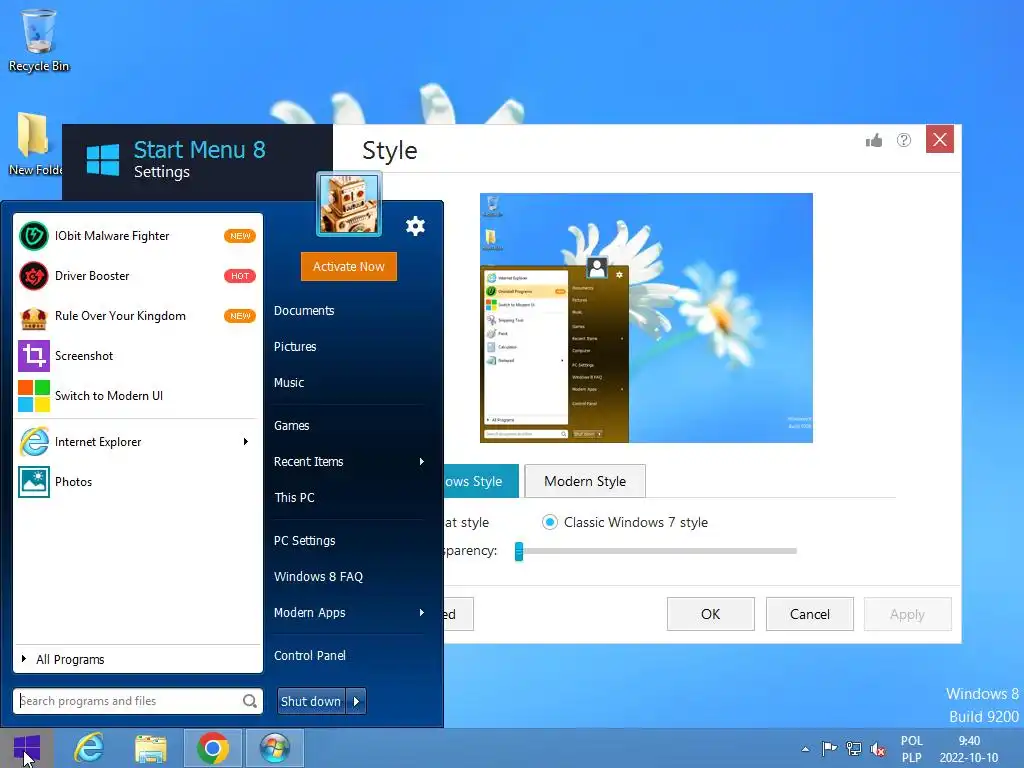Switch to Modern Style tab
Image resolution: width=1024 pixels, height=768 pixels.
585,481
